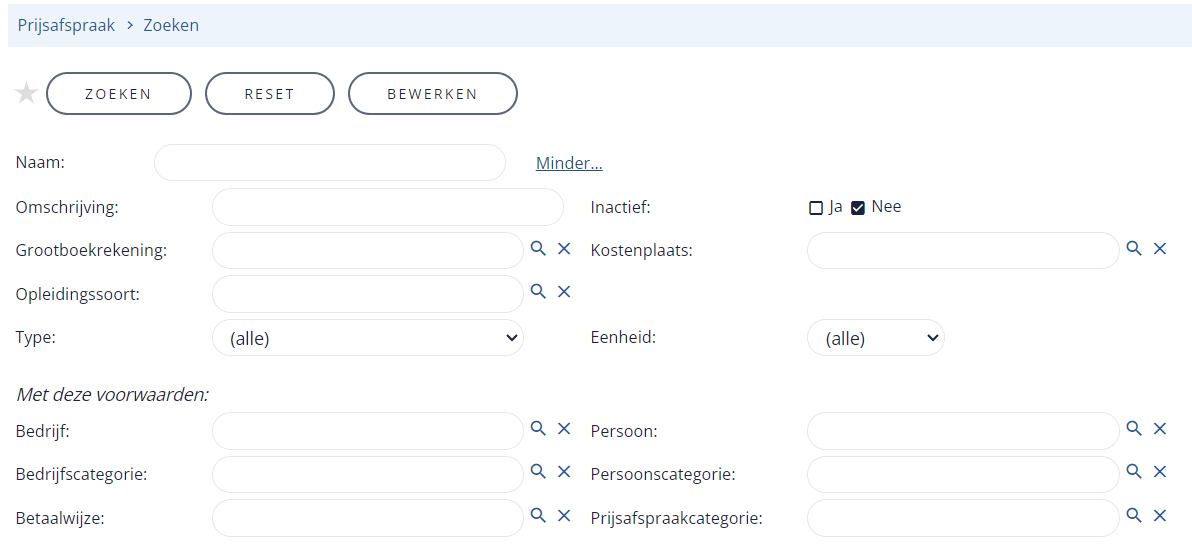Click the favorite star icon
This screenshot has height=550, width=1192.
point(27,94)
